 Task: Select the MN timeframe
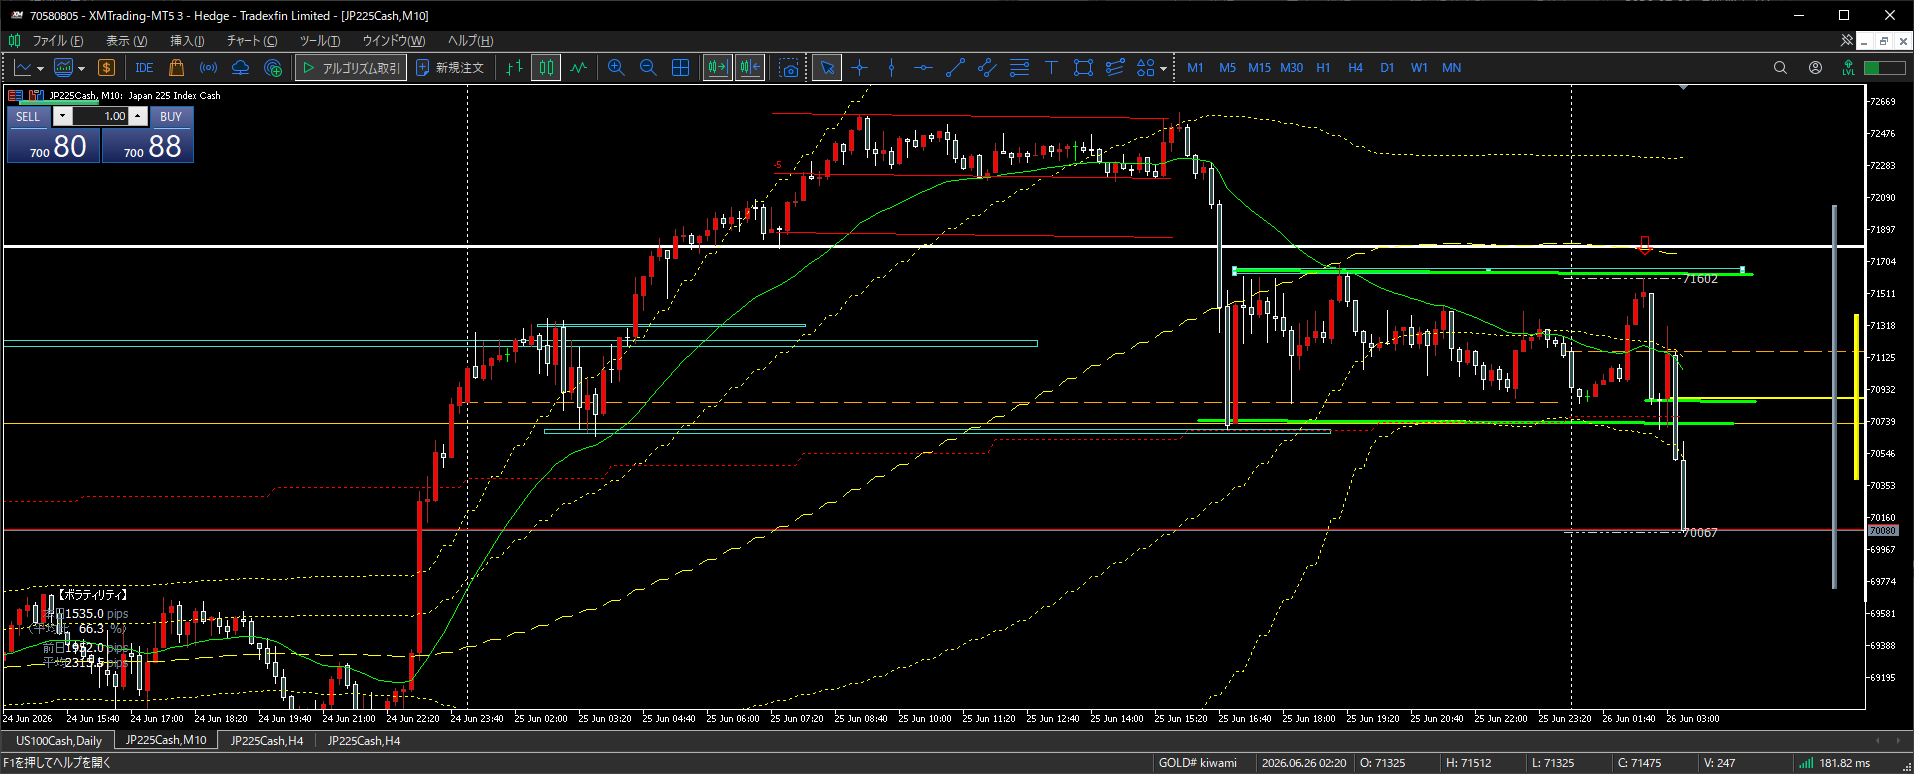(x=1451, y=68)
